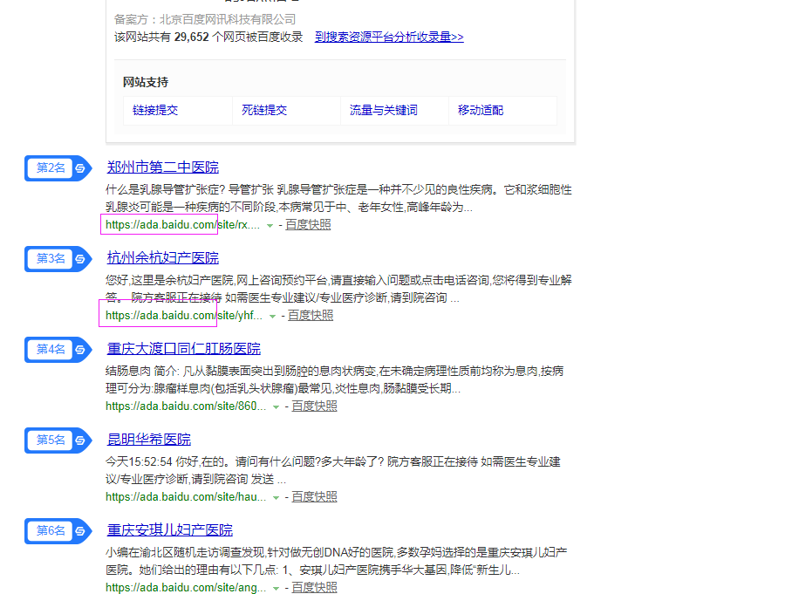Open the 重庆安琪儿妇产医院 result title
This screenshot has height=594, width=799.
(170, 530)
